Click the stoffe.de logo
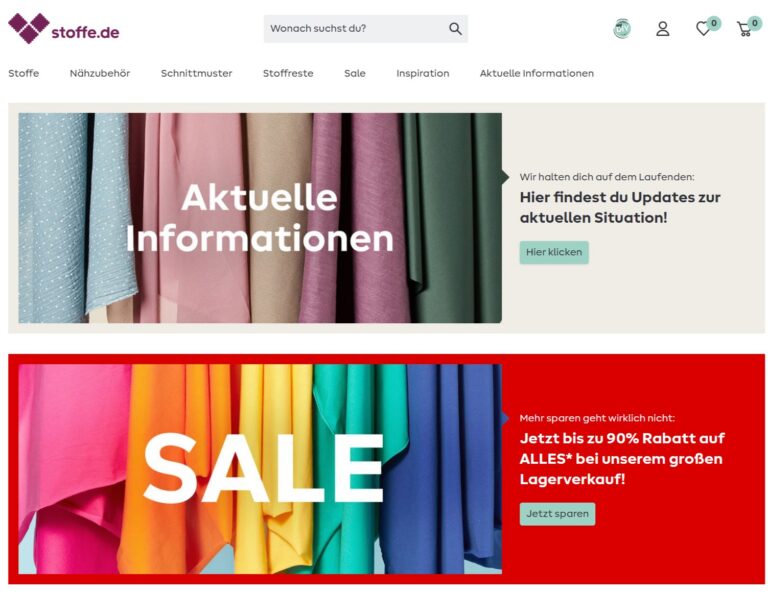Viewport: 768px width, 592px height. tap(64, 28)
